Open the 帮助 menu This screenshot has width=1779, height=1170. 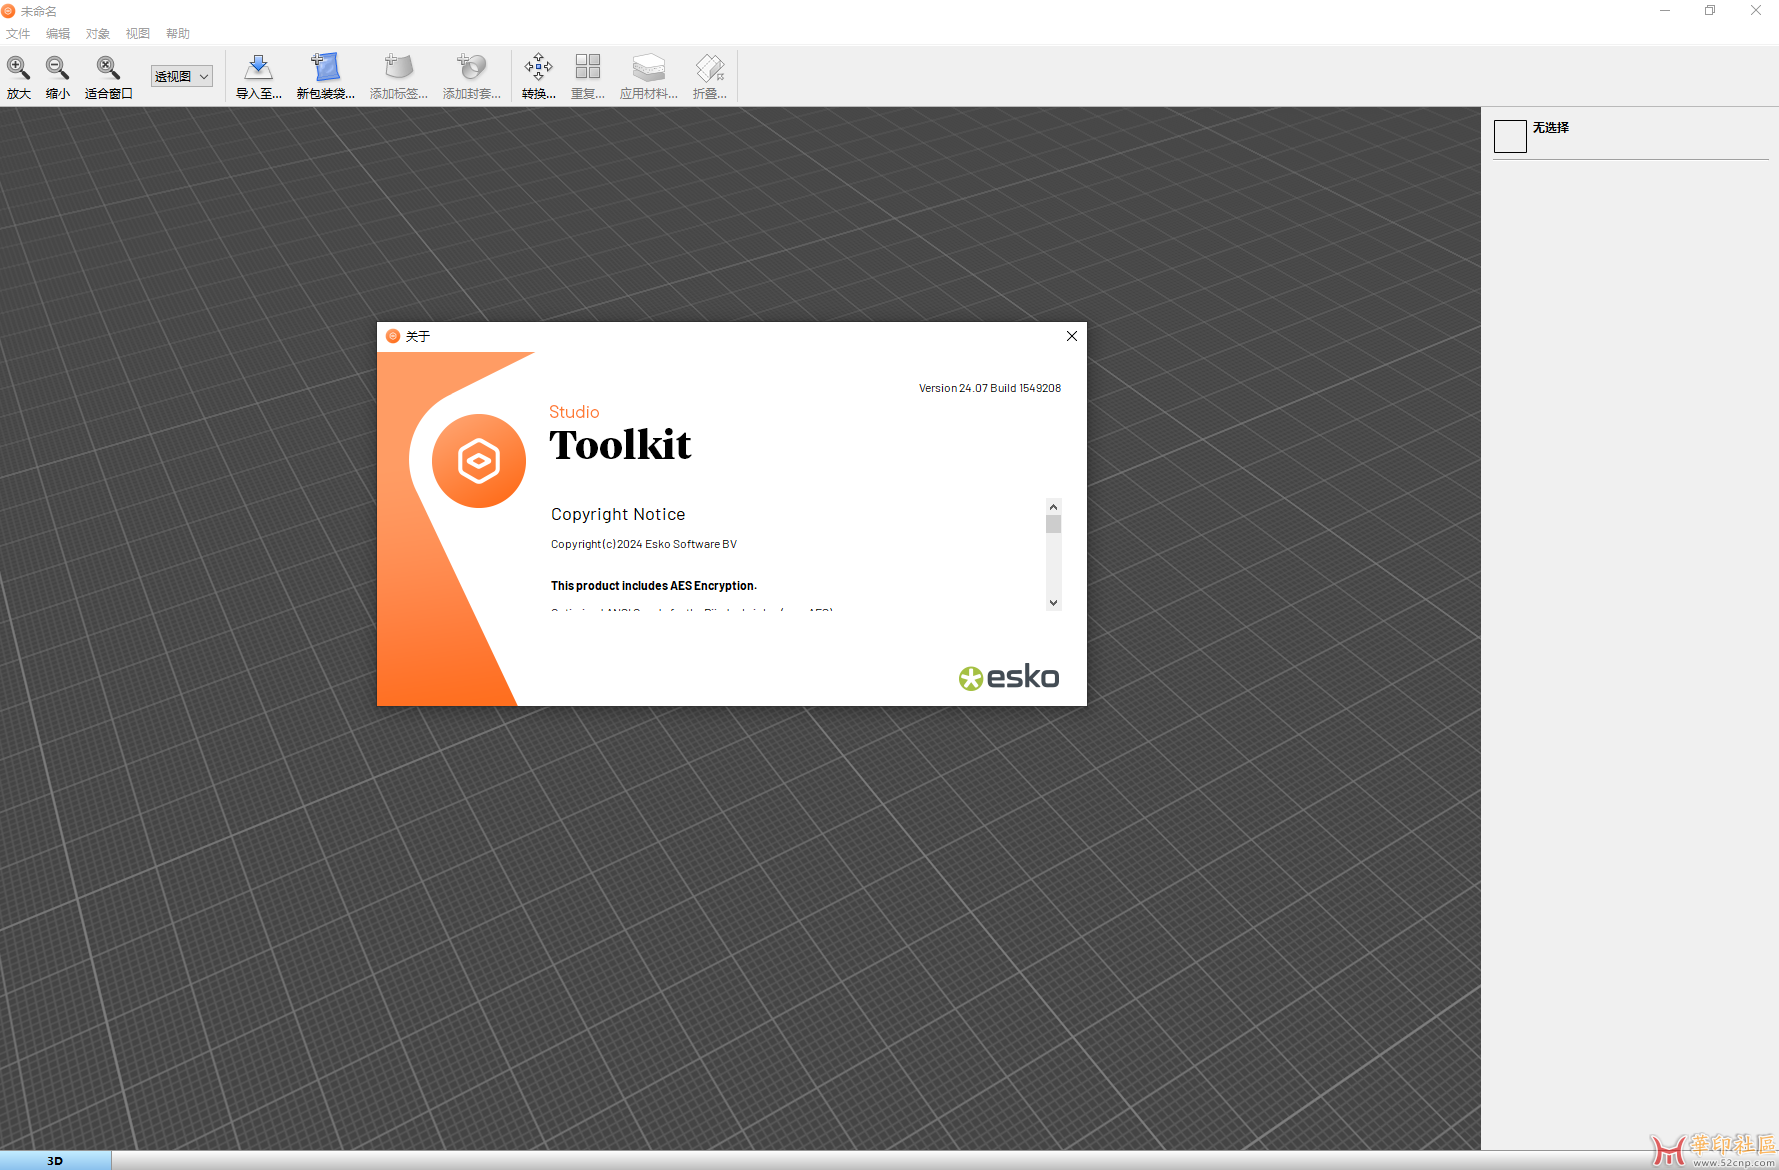click(x=178, y=34)
